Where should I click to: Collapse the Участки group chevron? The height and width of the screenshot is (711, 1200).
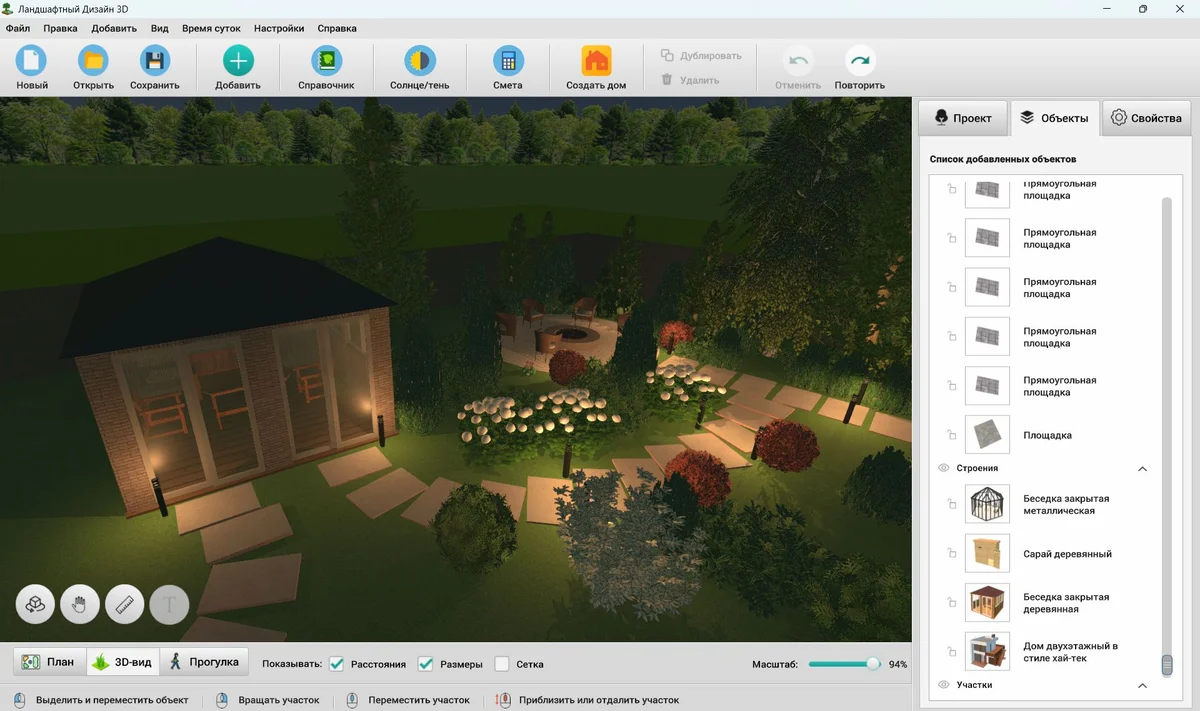[x=1143, y=685]
